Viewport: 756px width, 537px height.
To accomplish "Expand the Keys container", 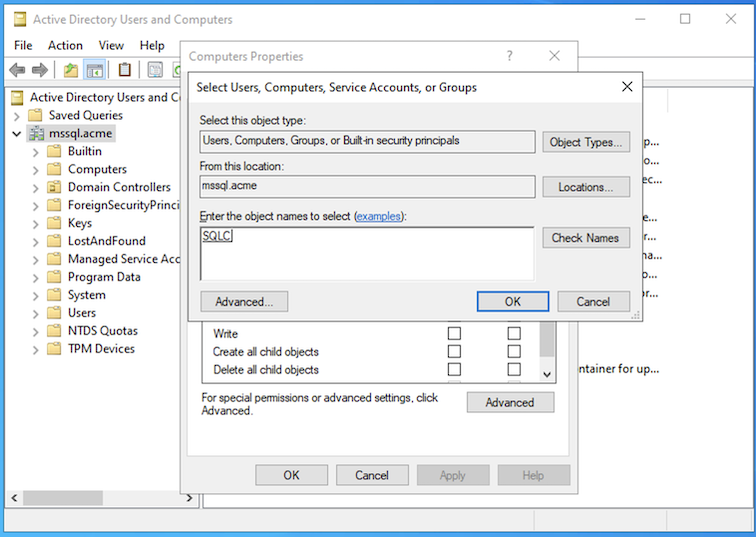I will pos(36,224).
